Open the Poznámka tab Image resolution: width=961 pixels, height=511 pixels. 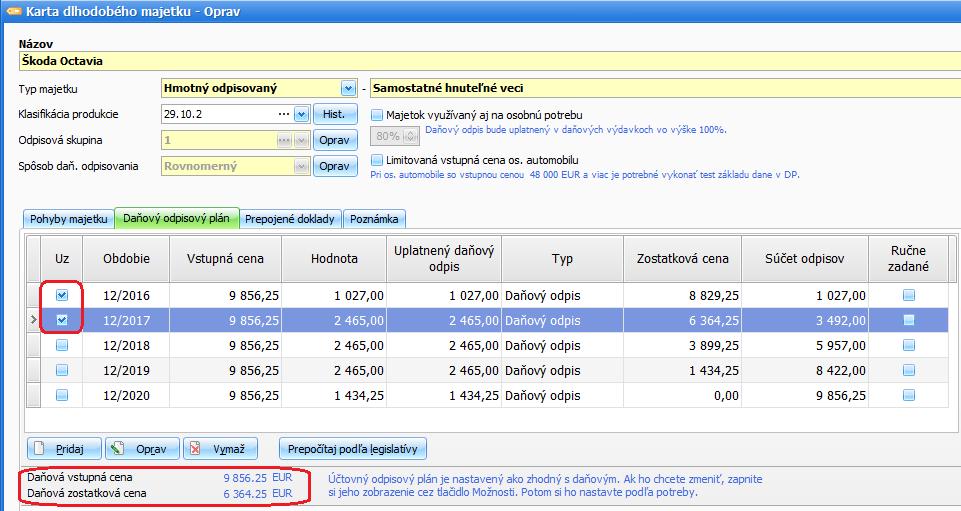(374, 219)
